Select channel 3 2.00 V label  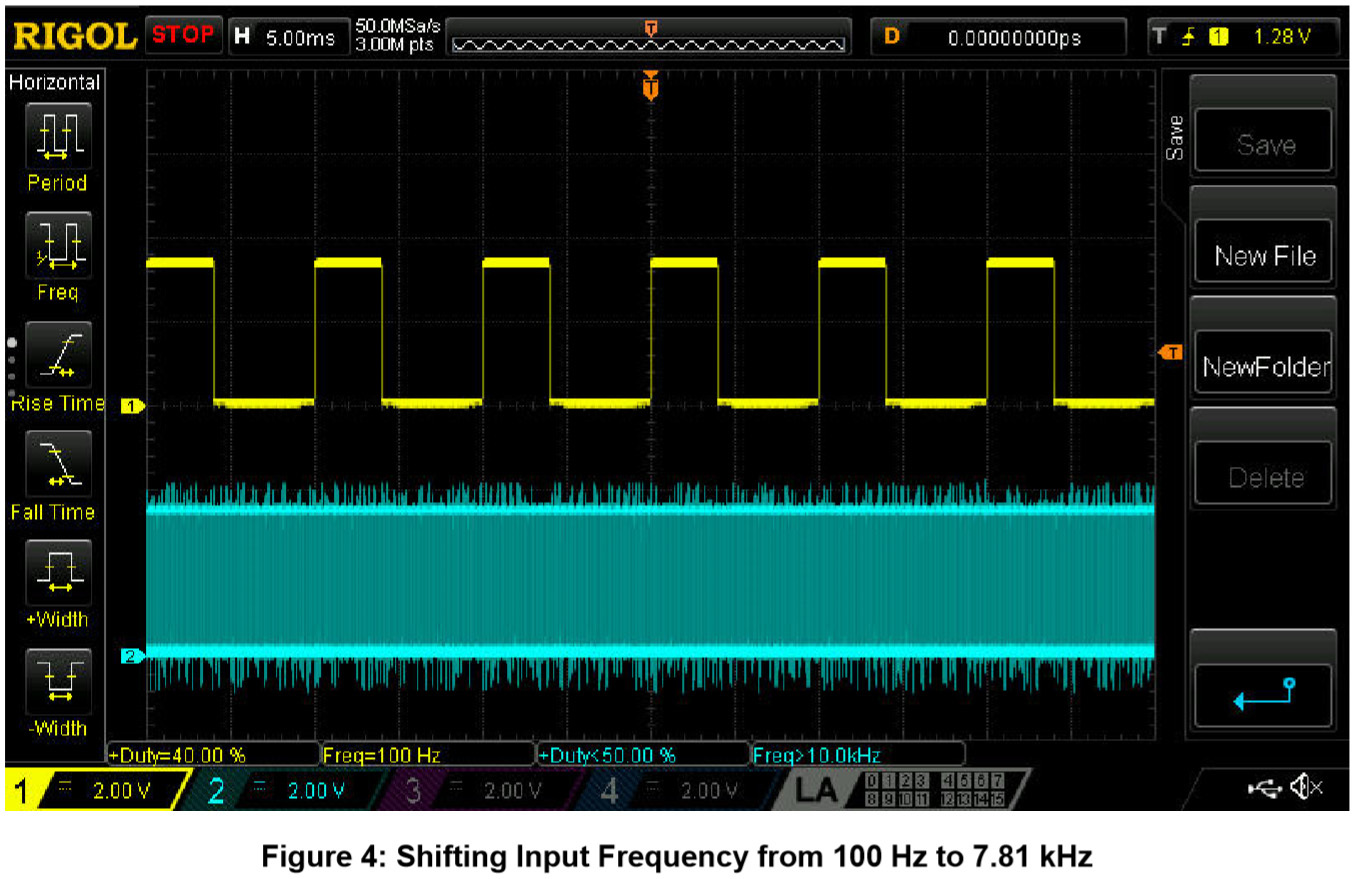[512, 791]
